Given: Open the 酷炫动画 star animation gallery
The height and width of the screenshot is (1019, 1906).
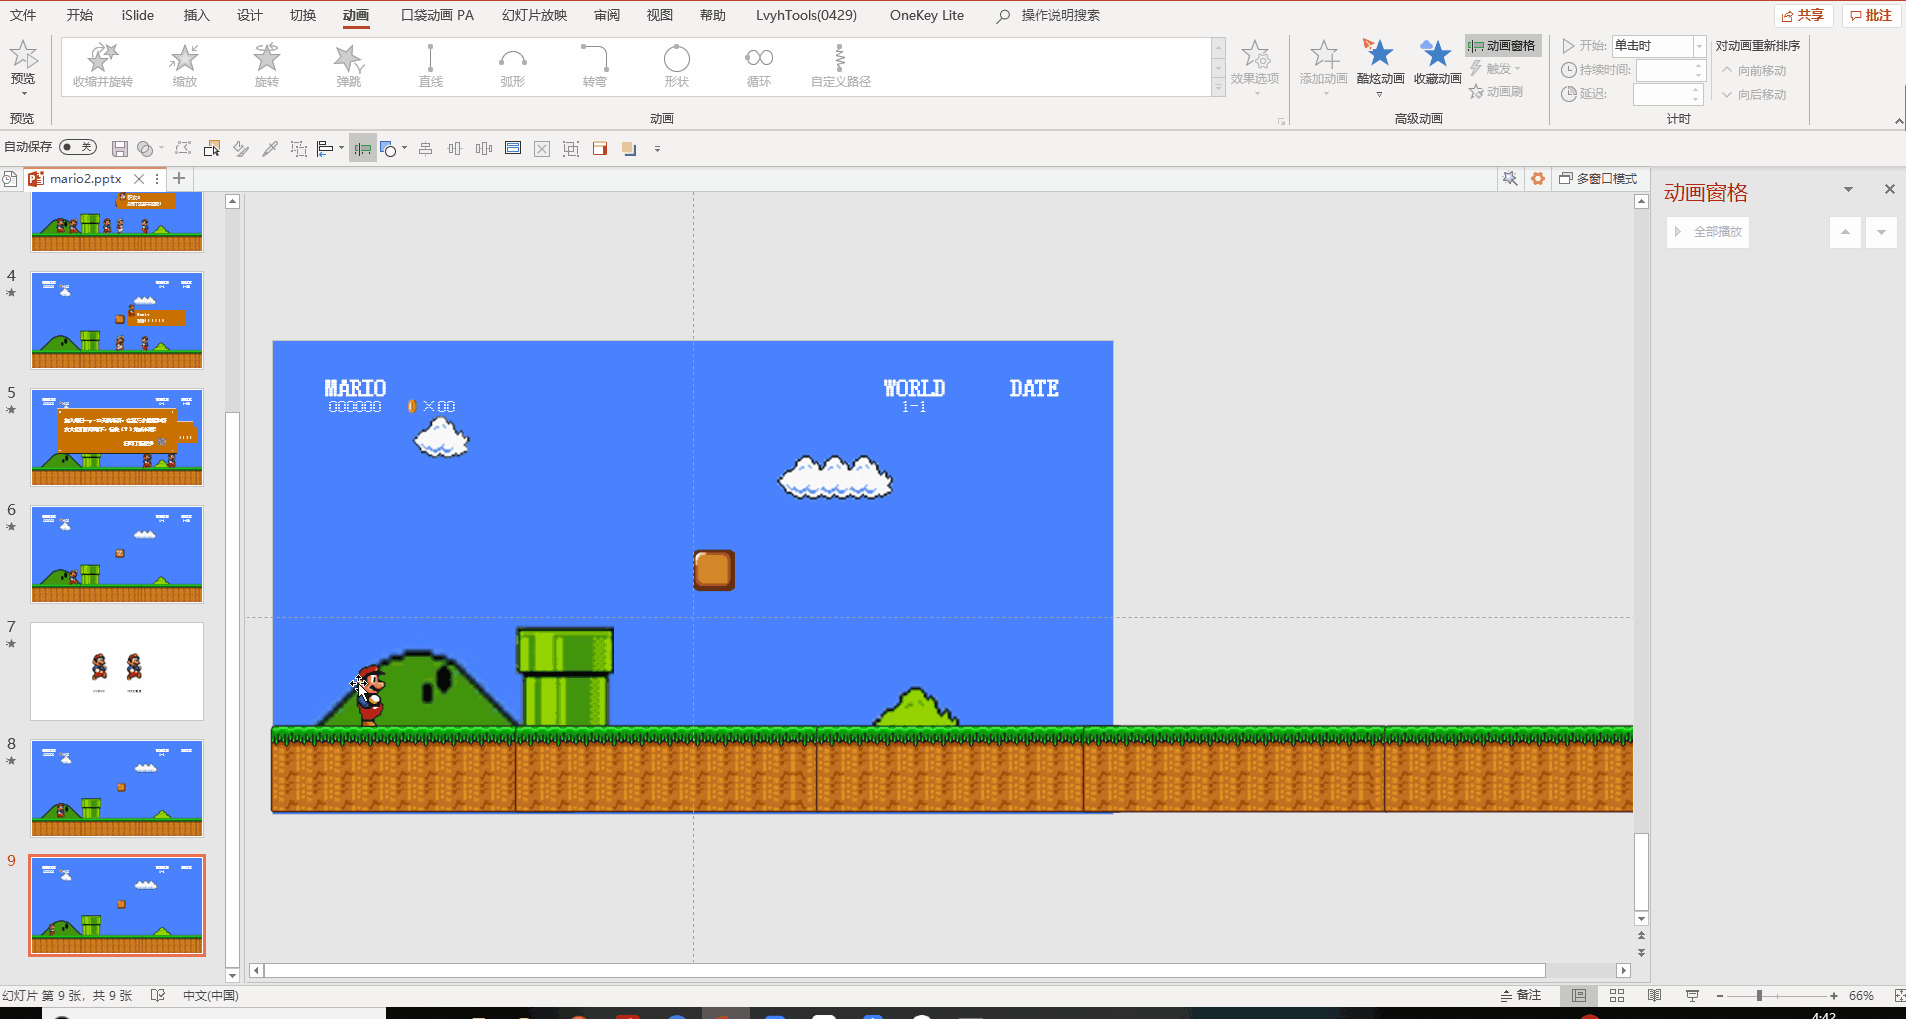Looking at the screenshot, I should (1380, 66).
